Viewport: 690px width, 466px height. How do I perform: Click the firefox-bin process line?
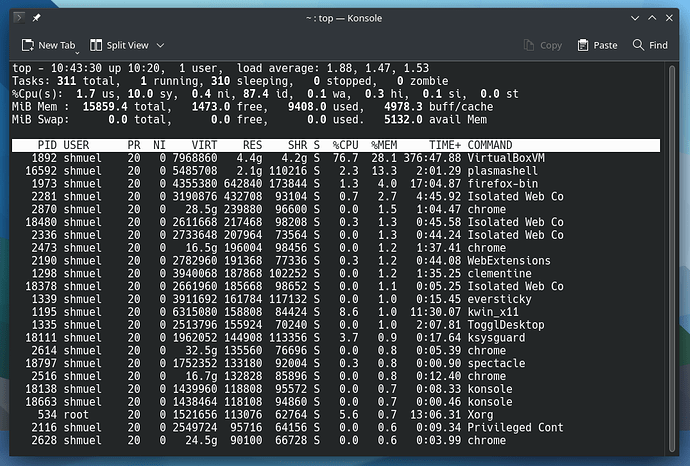pyautogui.click(x=336, y=183)
